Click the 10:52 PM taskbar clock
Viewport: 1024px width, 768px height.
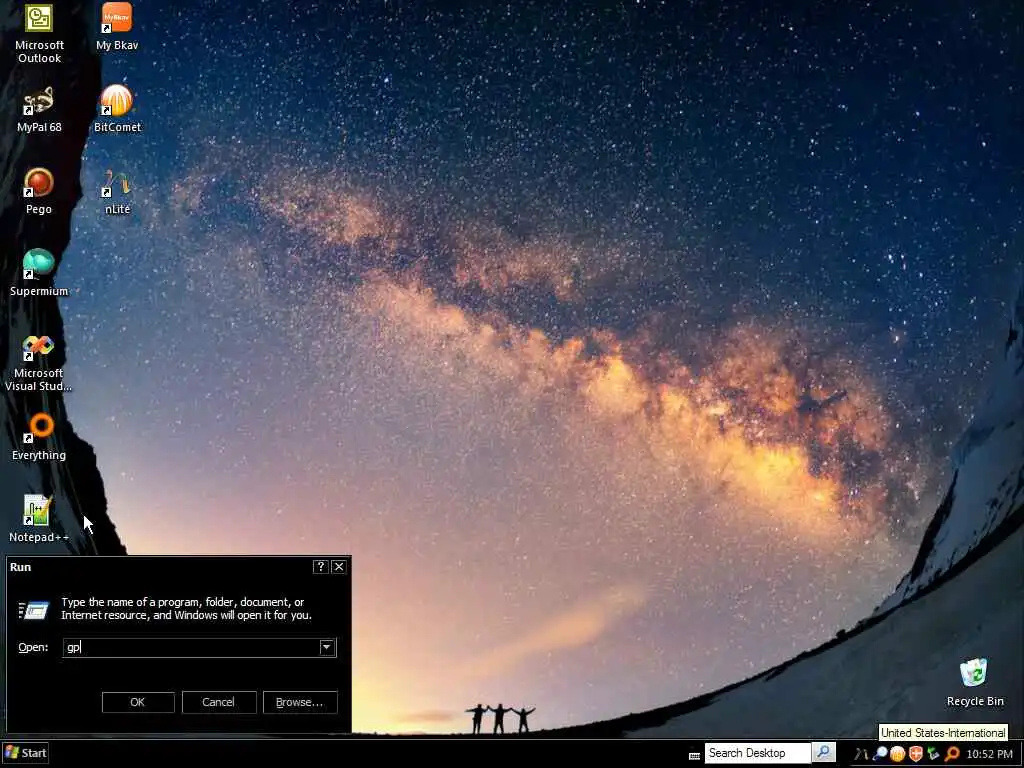click(989, 754)
